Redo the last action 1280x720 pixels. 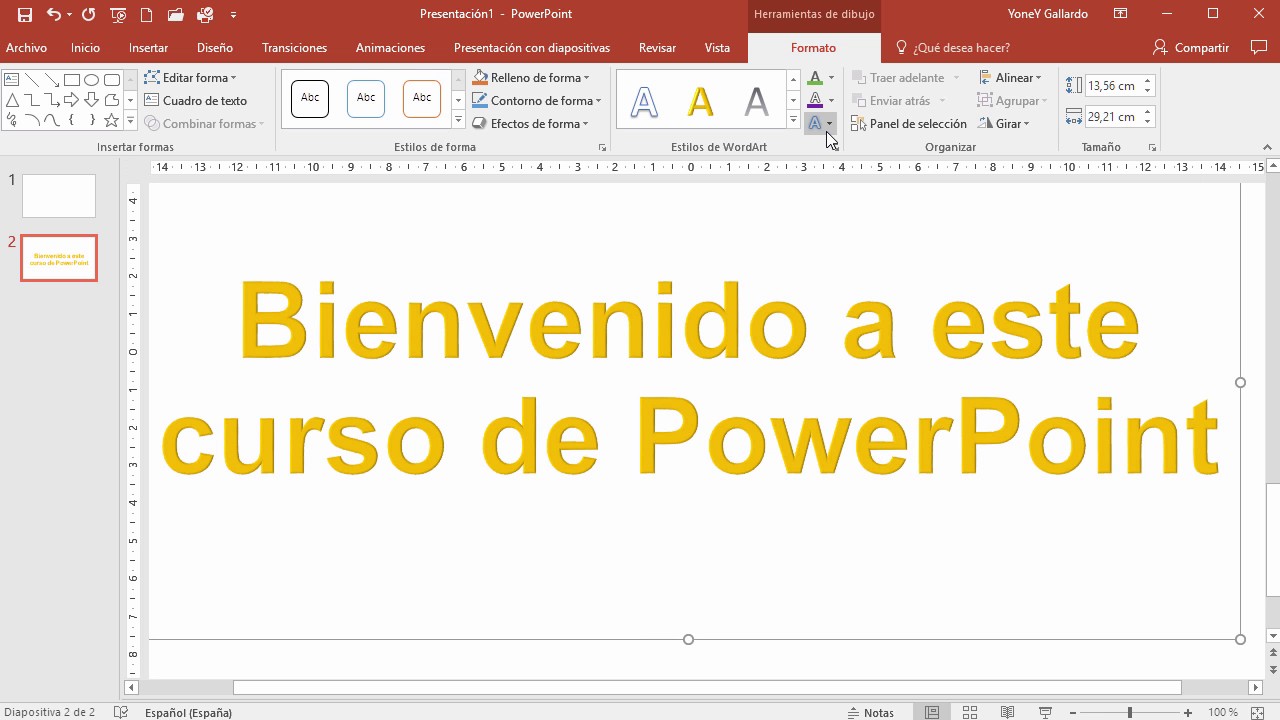(88, 15)
